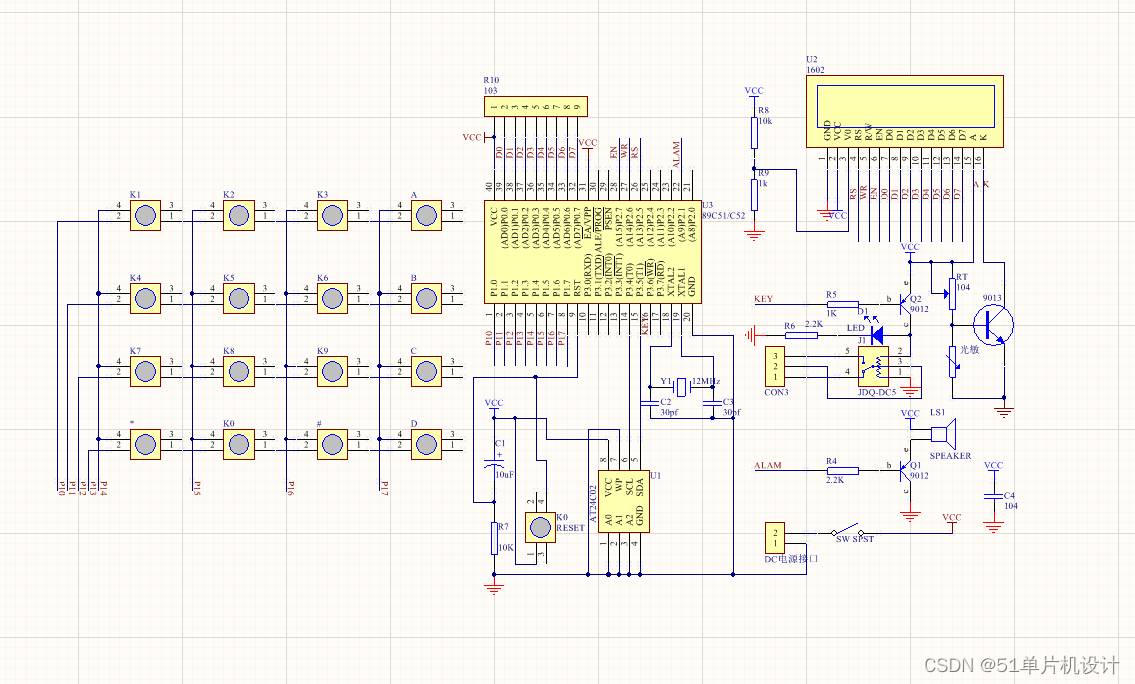The width and height of the screenshot is (1135, 684).
Task: Select the C2 30pf capacitor
Action: pyautogui.click(x=649, y=402)
